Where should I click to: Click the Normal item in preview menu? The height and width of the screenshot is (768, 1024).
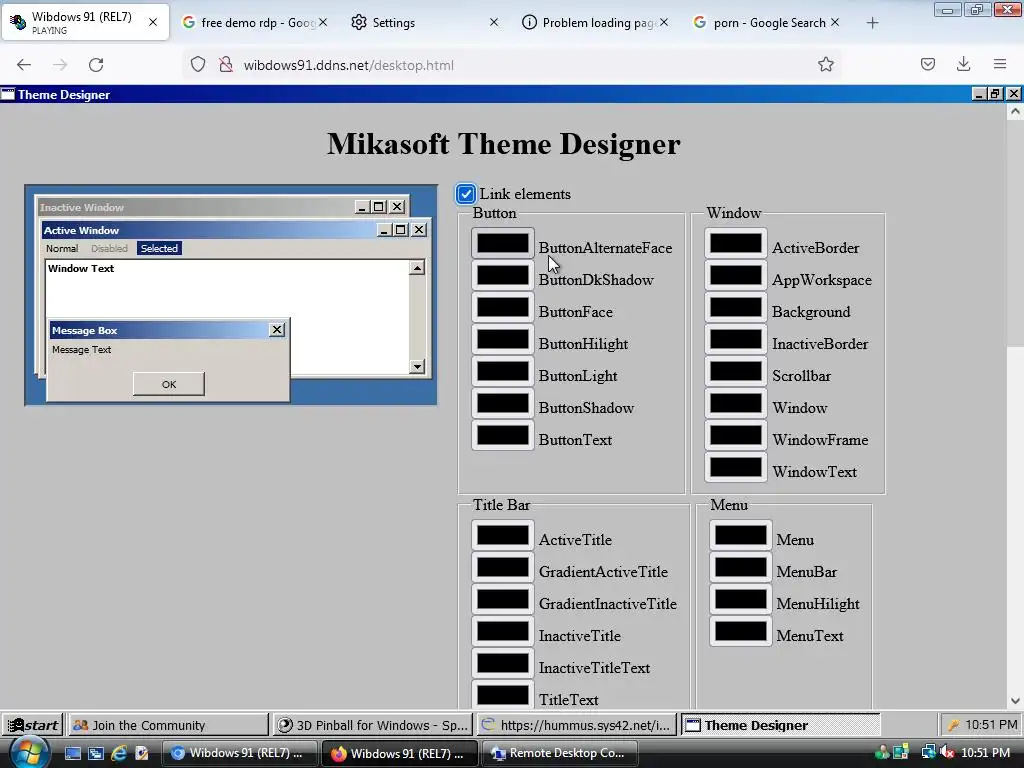62,248
